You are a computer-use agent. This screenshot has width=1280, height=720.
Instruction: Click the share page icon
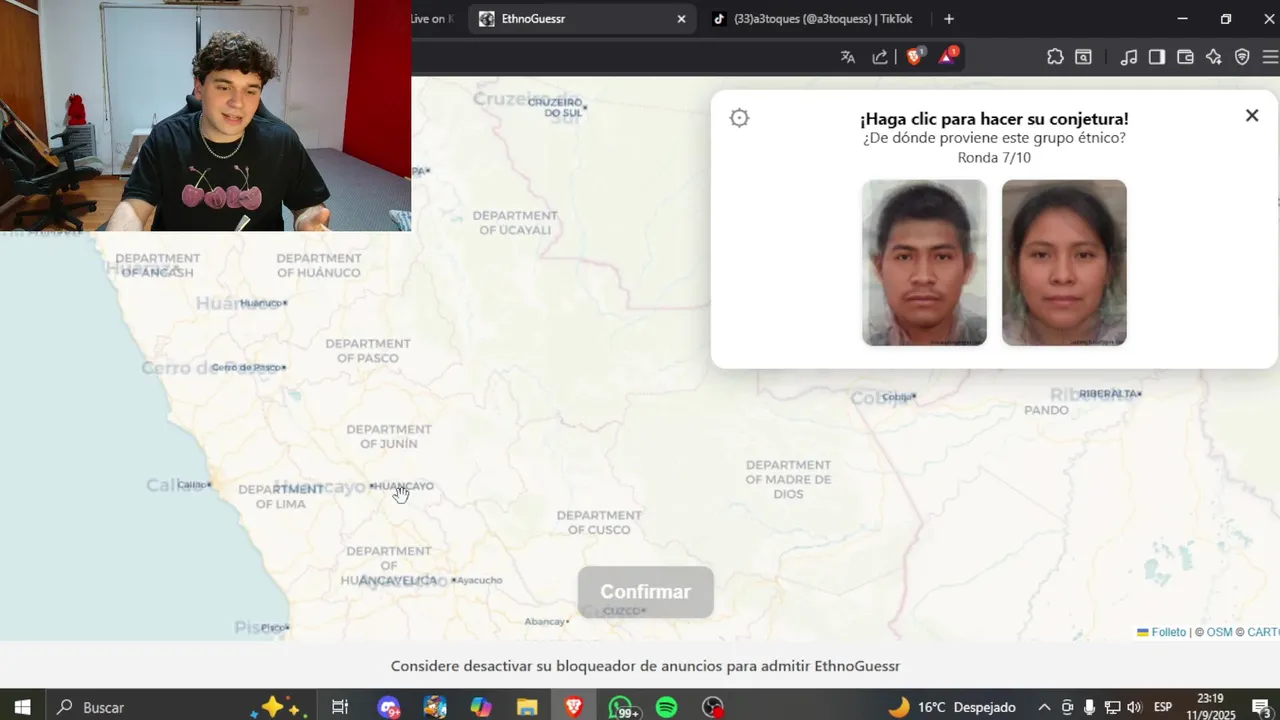pos(880,57)
